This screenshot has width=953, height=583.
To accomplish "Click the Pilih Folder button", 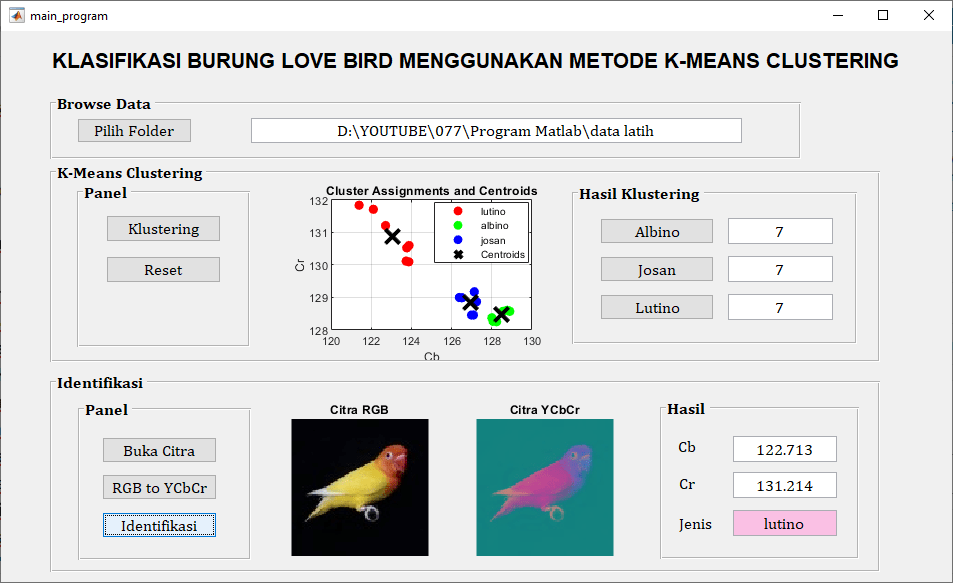I will pos(134,130).
